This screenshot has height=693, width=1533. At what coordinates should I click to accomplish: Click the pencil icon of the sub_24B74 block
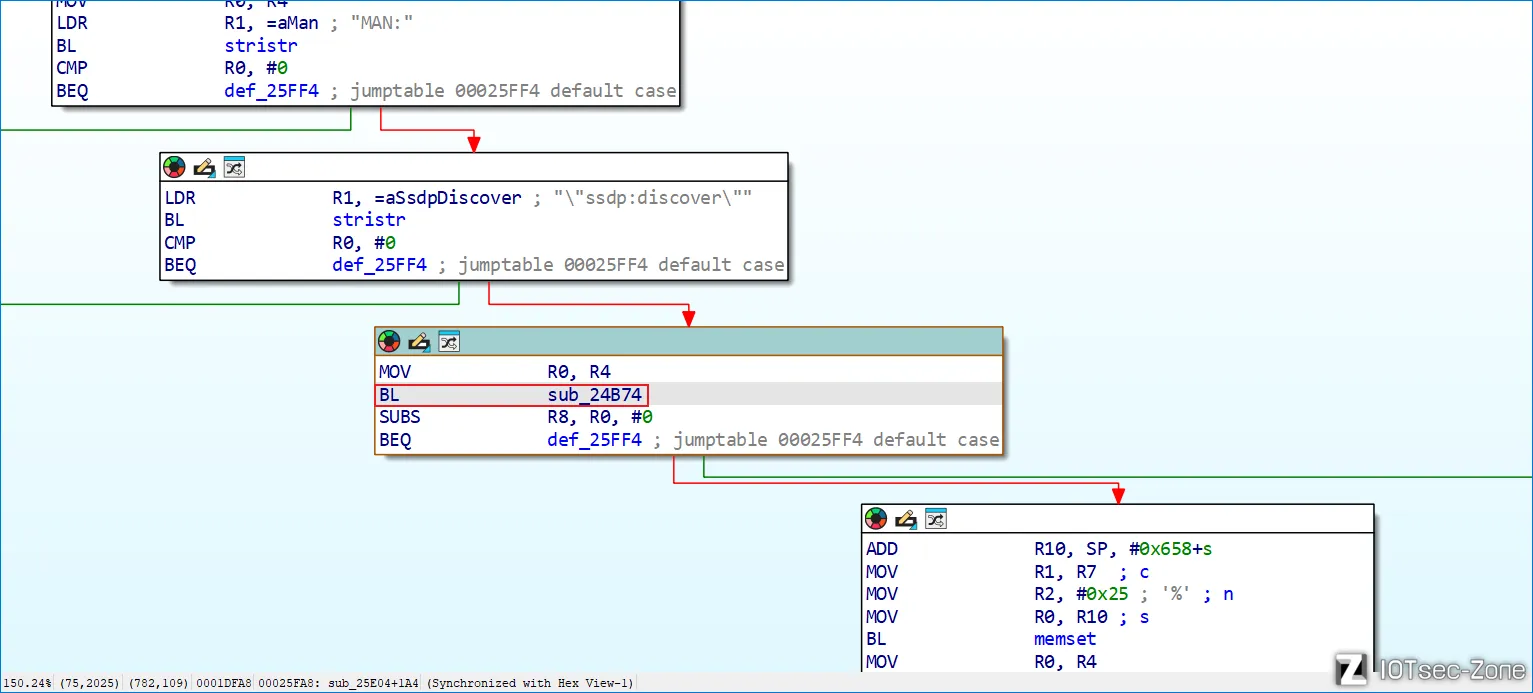[x=419, y=342]
